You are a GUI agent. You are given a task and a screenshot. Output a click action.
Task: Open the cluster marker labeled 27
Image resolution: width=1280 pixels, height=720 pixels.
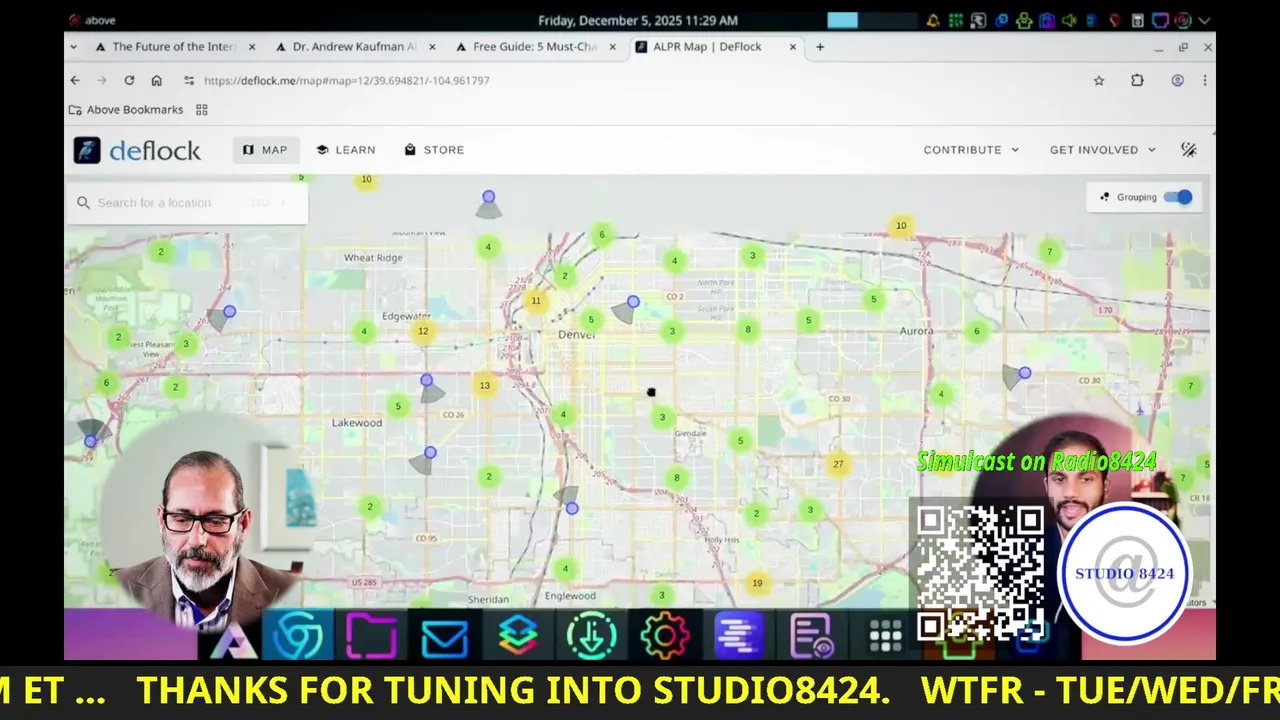point(838,464)
